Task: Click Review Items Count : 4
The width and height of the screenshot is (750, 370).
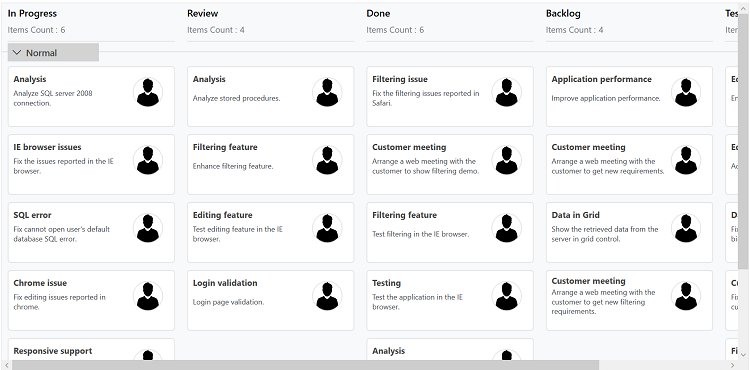Action: coord(216,30)
